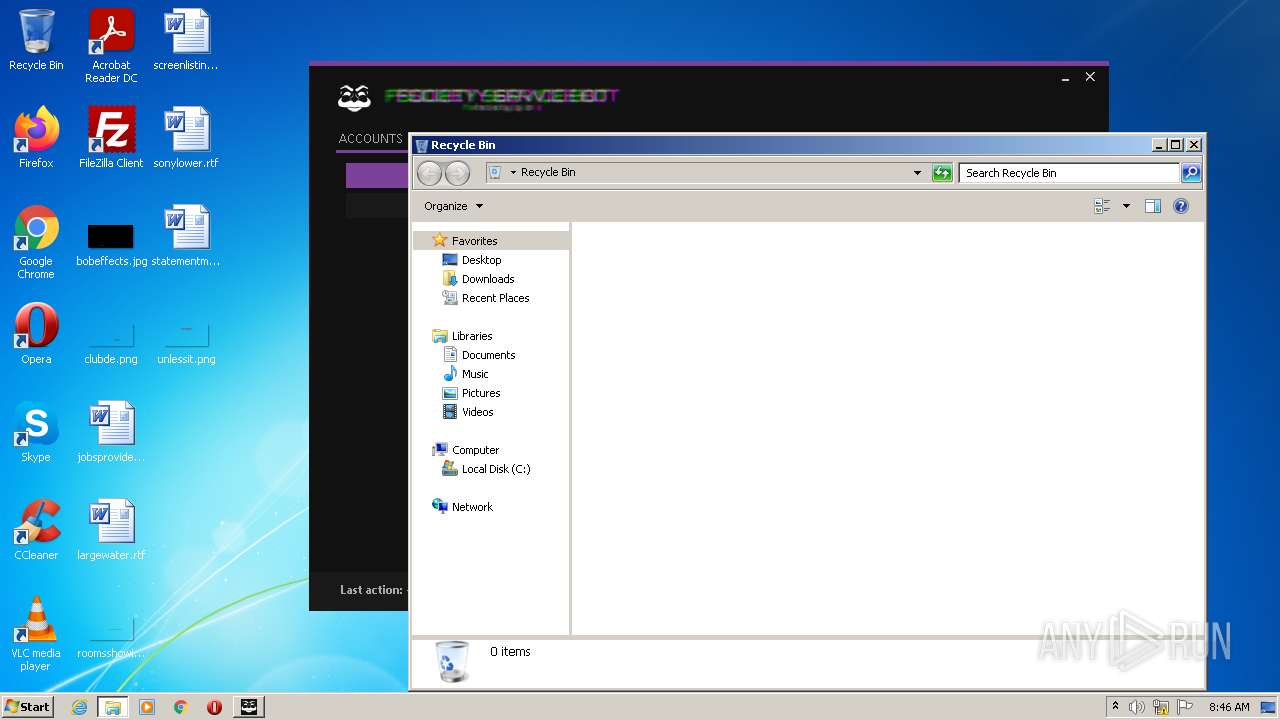Click Change your view icon

(x=1102, y=206)
